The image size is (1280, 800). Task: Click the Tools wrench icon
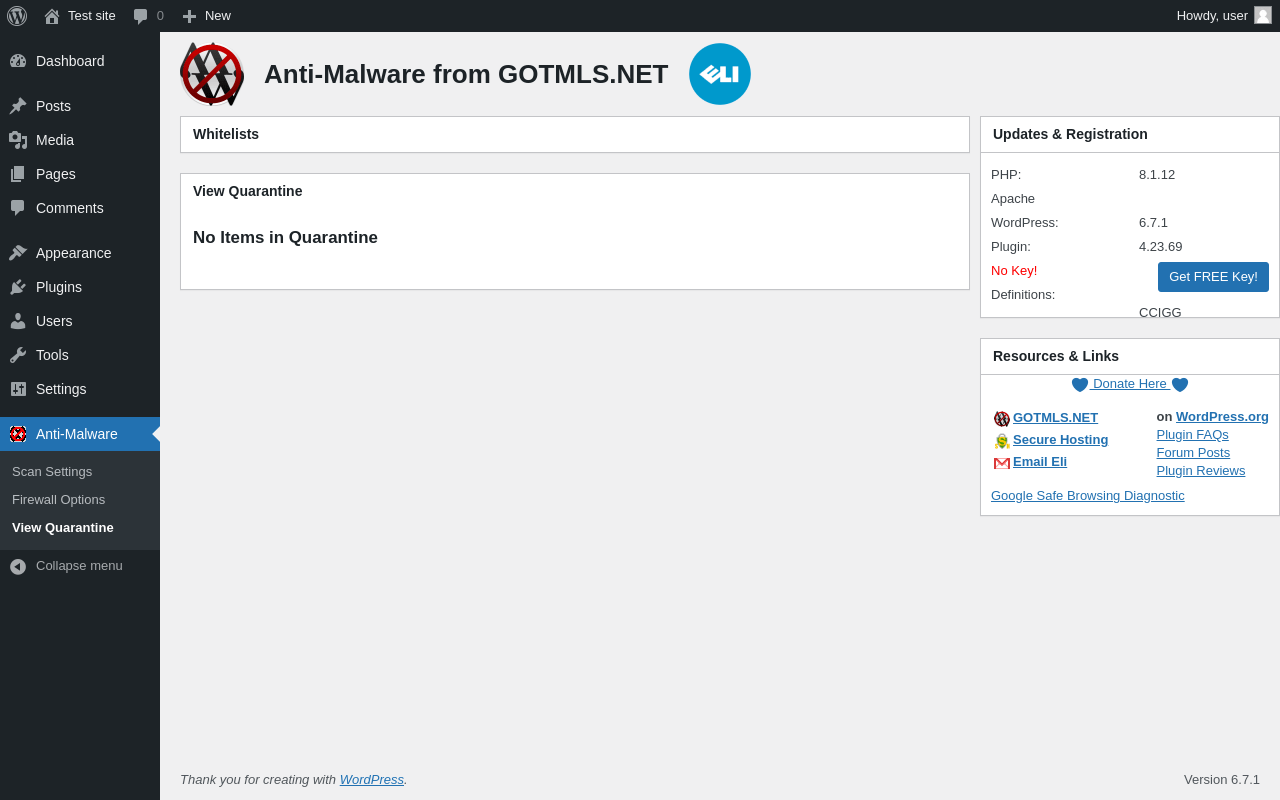18,355
